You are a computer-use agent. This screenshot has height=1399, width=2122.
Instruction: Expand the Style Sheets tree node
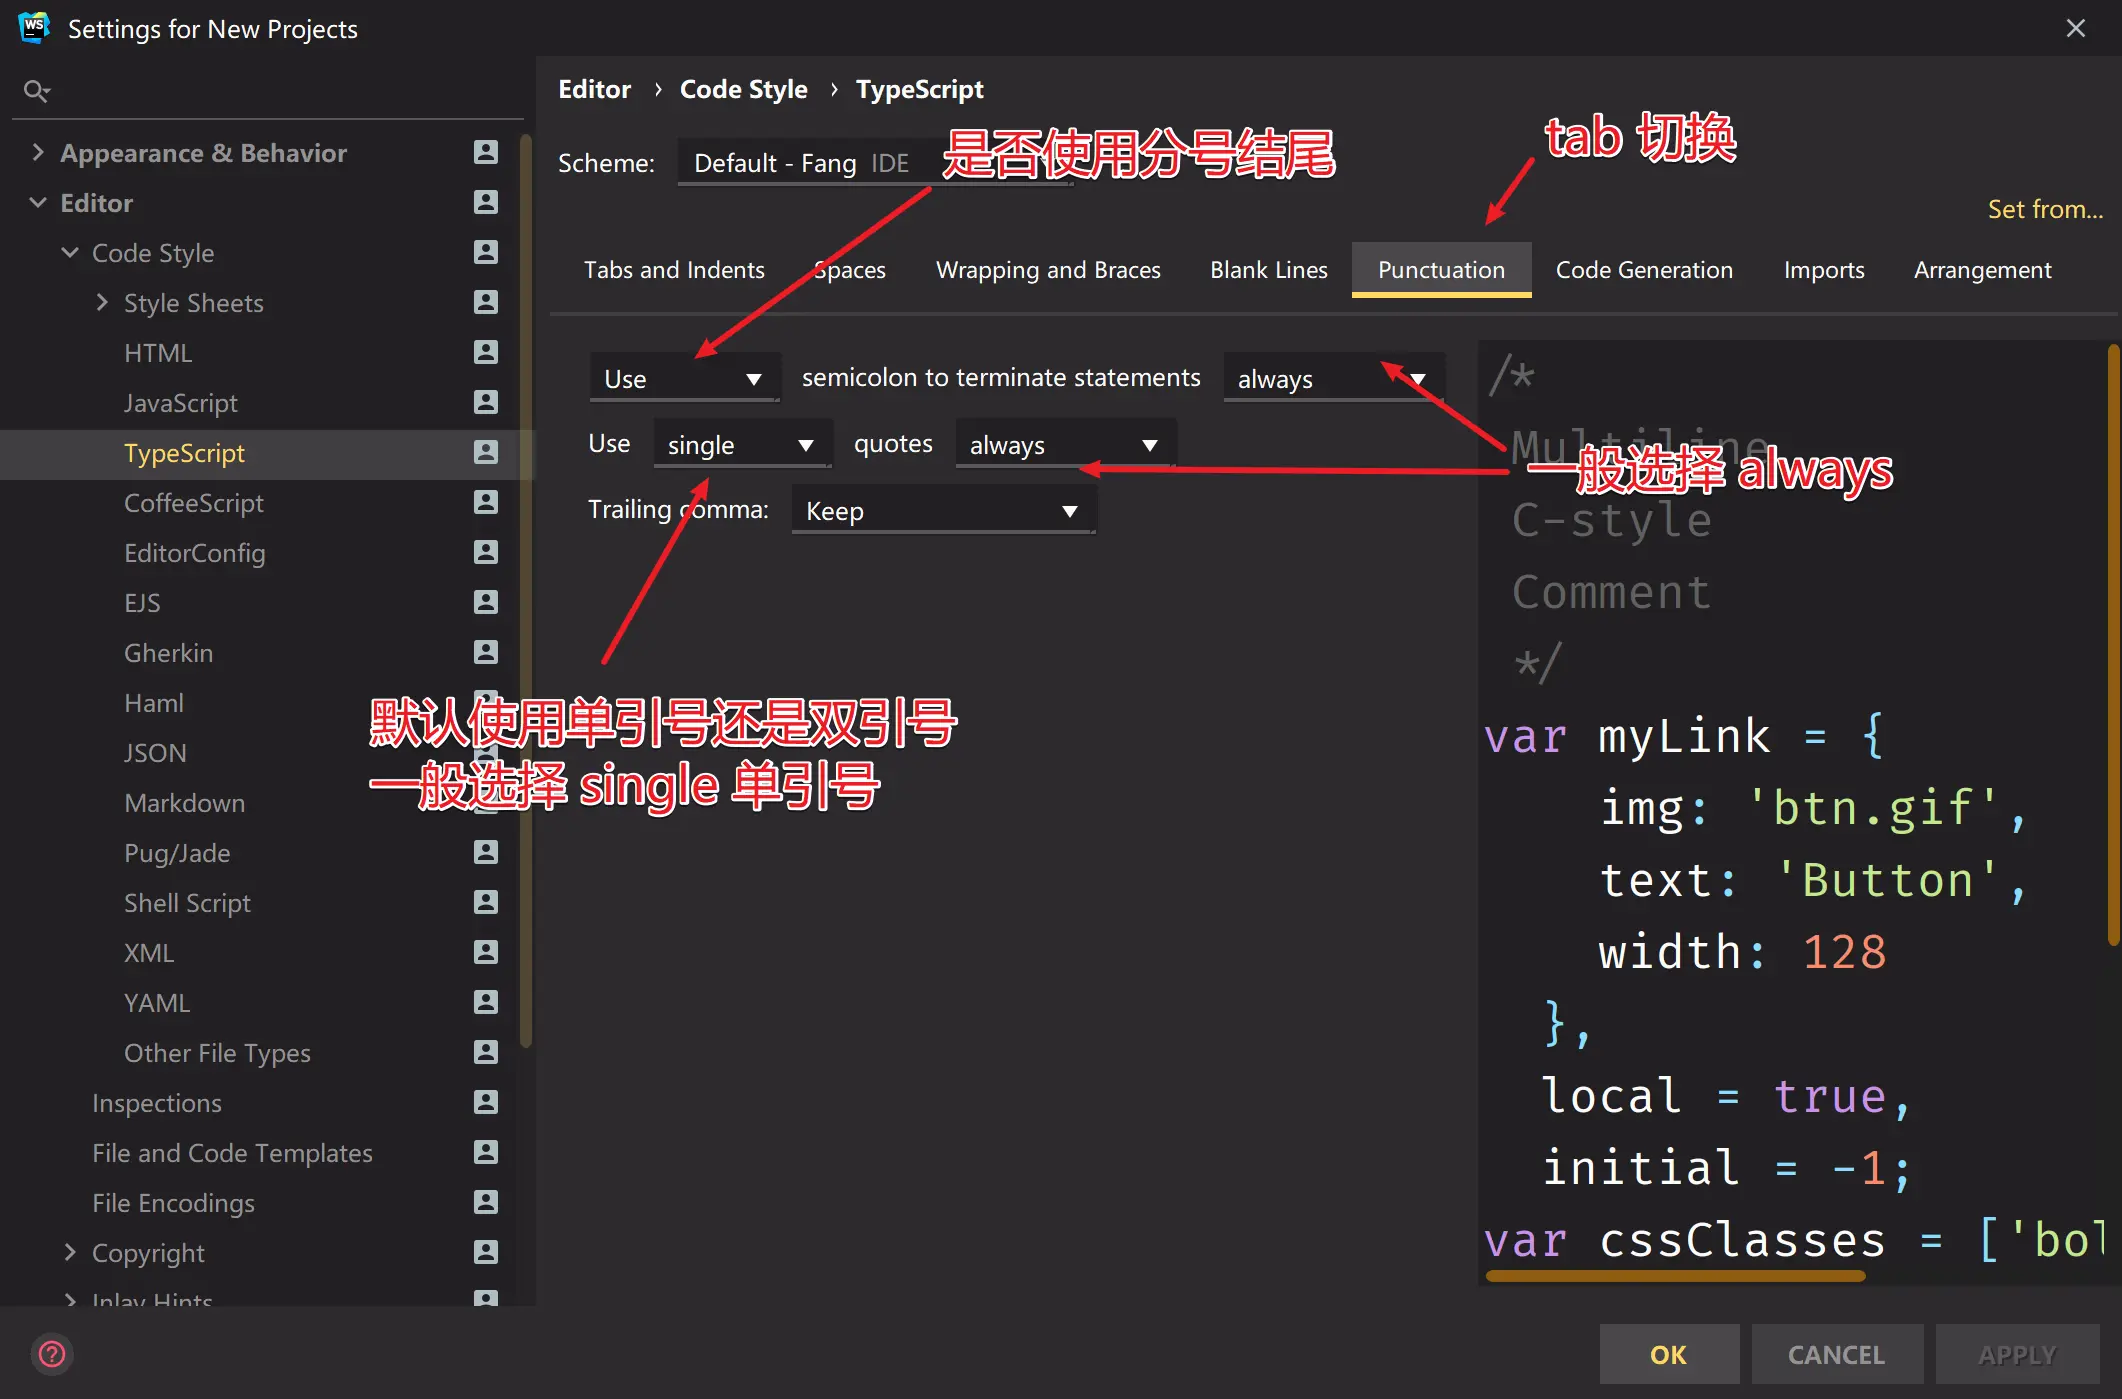[102, 302]
